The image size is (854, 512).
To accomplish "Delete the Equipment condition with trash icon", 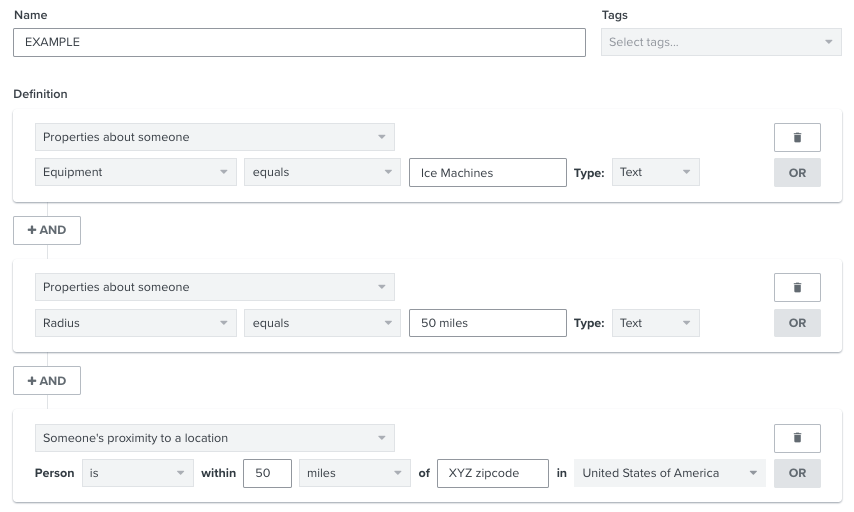I will tap(797, 137).
